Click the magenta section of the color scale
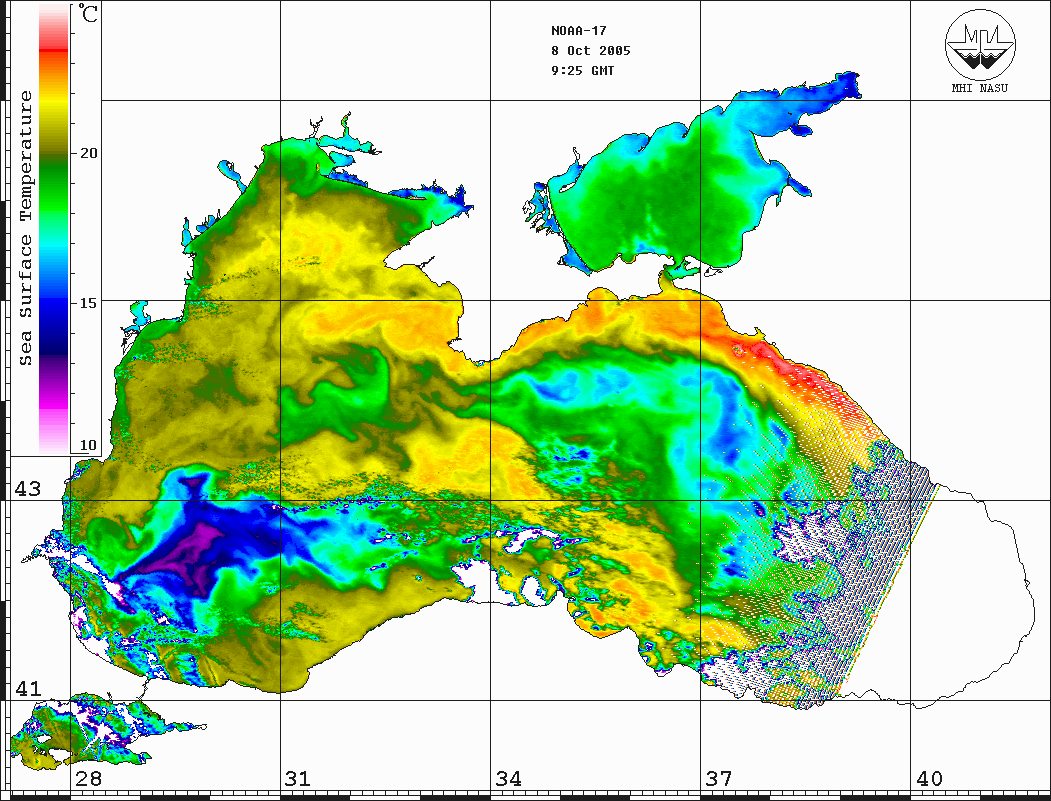The width and height of the screenshot is (1051, 801). 54,406
